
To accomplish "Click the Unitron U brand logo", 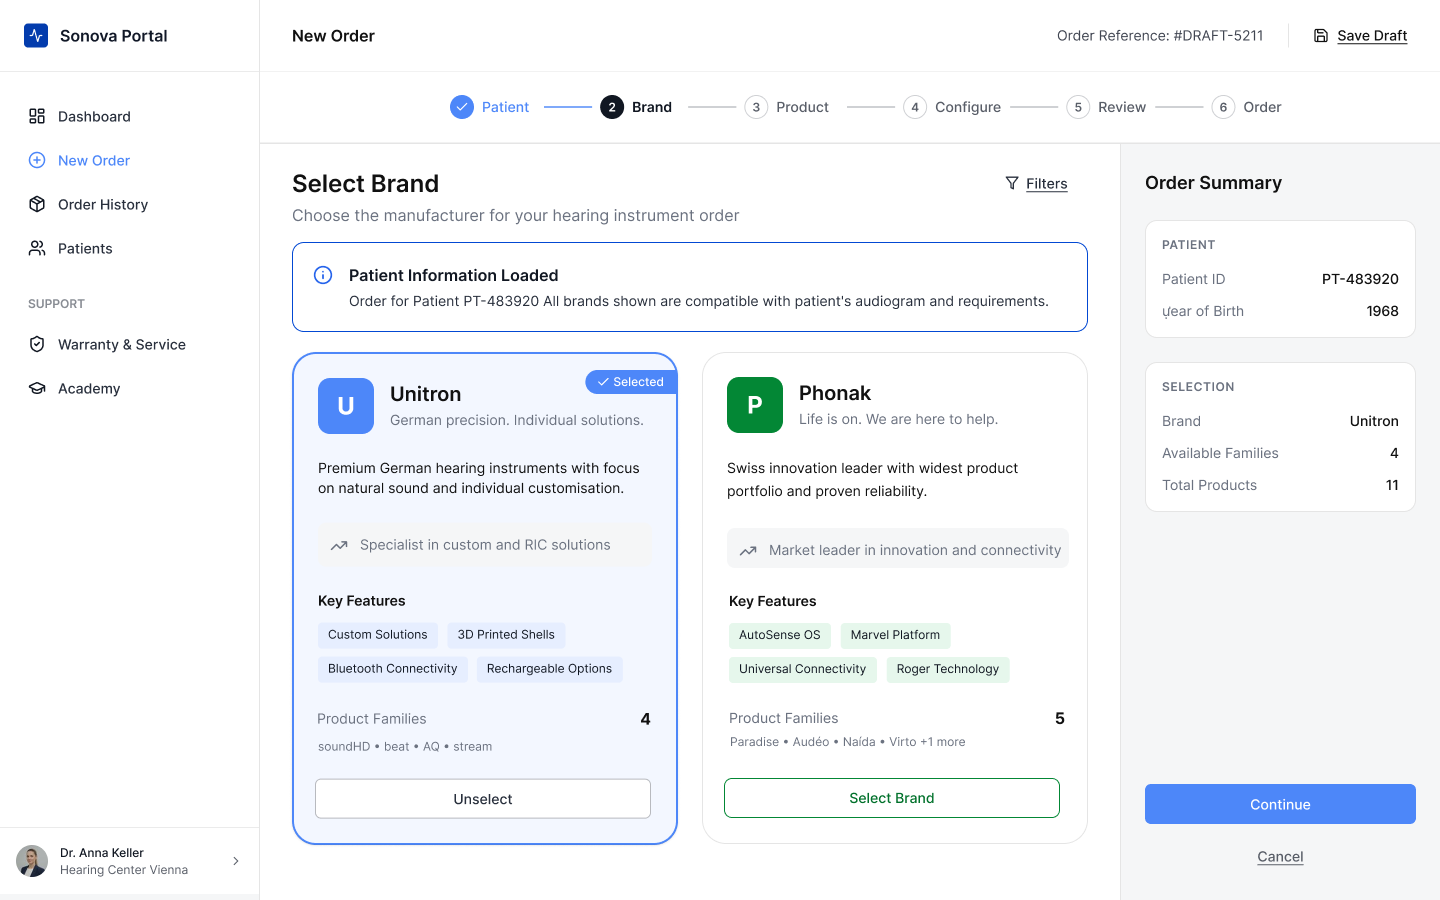I will (x=346, y=406).
